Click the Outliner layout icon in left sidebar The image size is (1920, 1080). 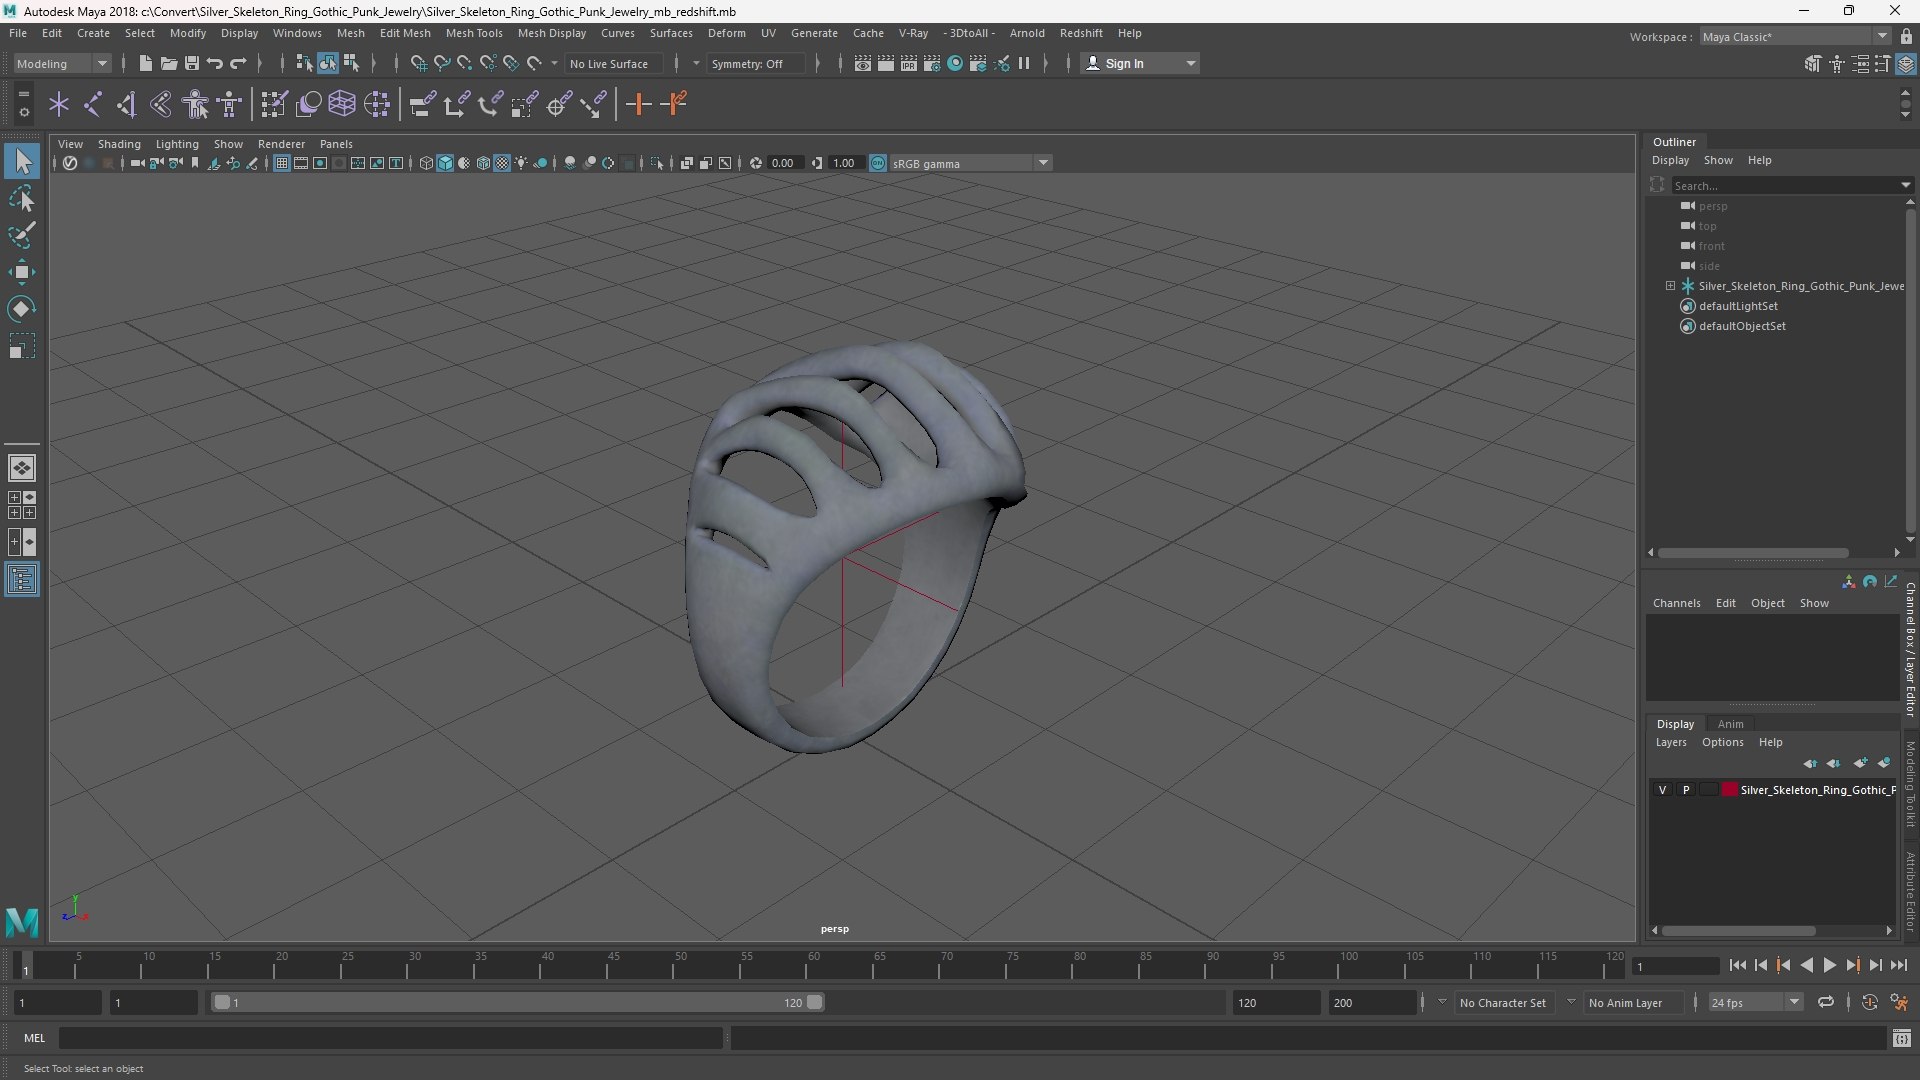pos(22,580)
